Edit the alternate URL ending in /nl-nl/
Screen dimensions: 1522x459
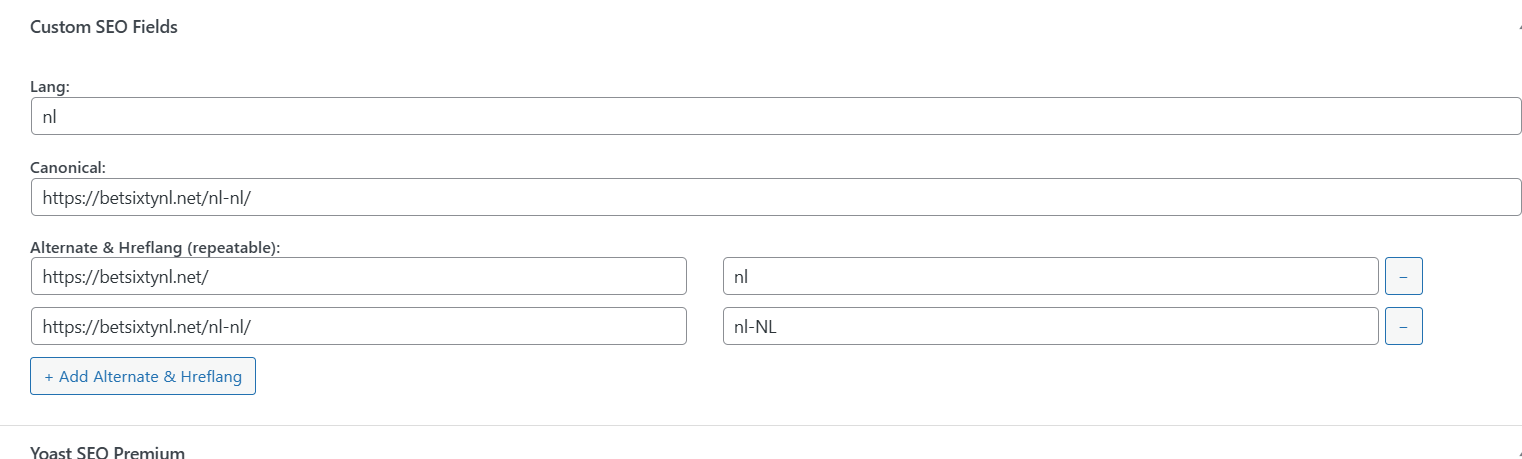point(359,326)
